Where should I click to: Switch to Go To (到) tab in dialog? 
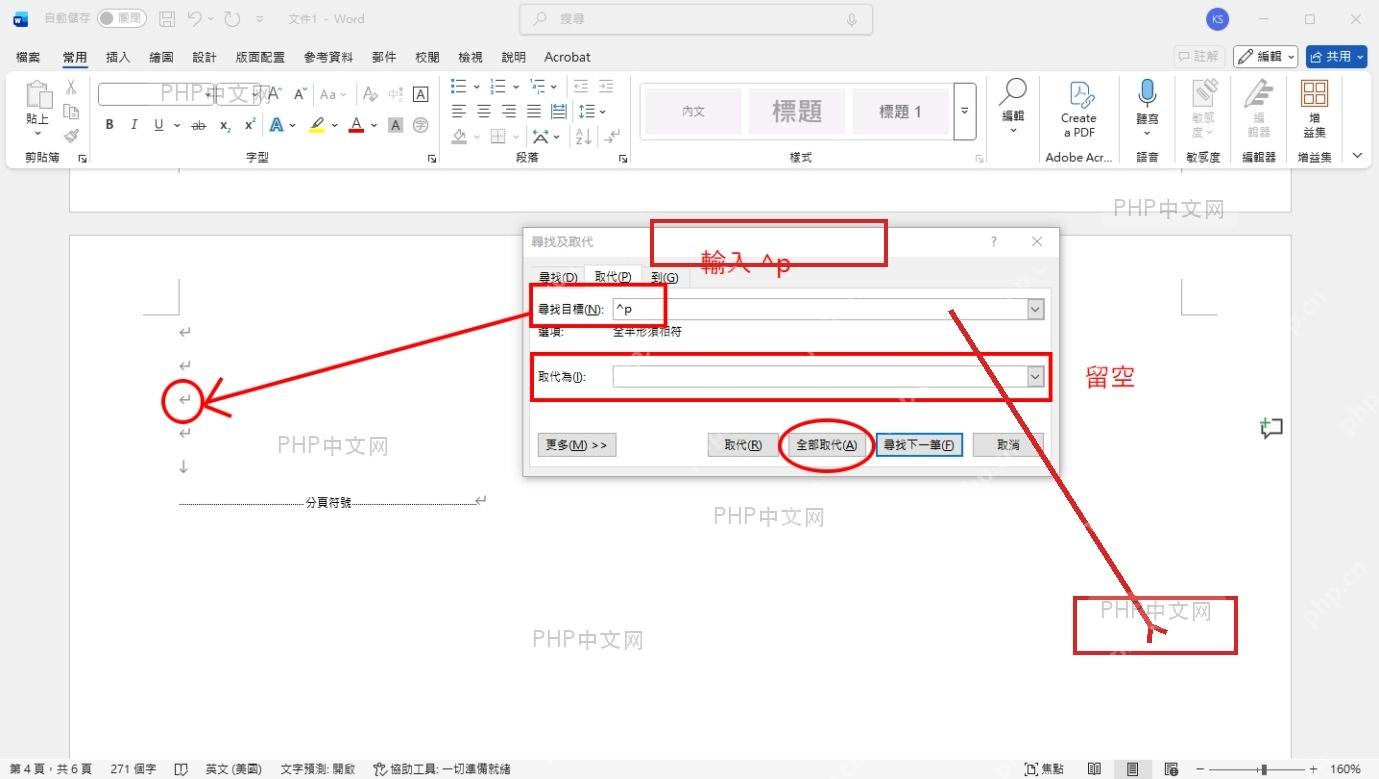(664, 277)
